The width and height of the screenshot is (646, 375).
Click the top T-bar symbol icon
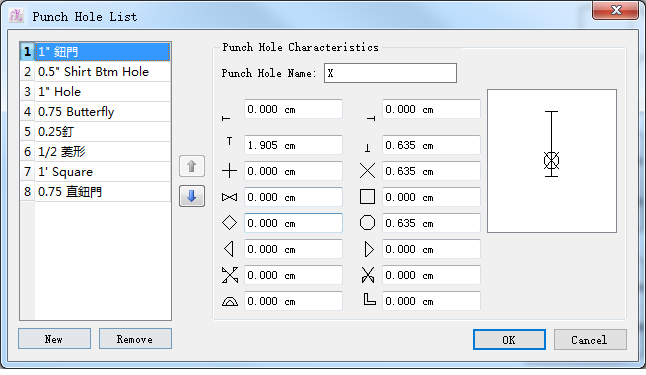coord(229,141)
